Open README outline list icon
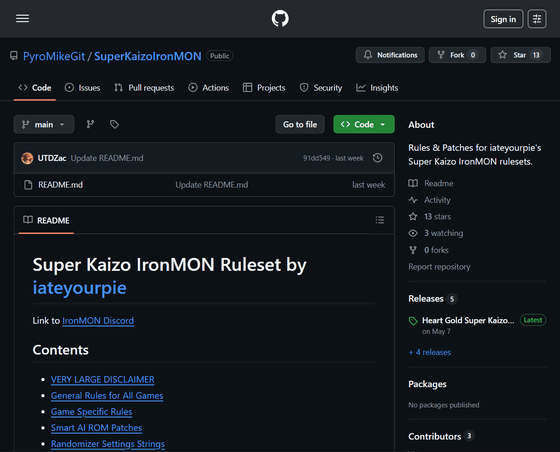The width and height of the screenshot is (560, 452). tap(380, 220)
